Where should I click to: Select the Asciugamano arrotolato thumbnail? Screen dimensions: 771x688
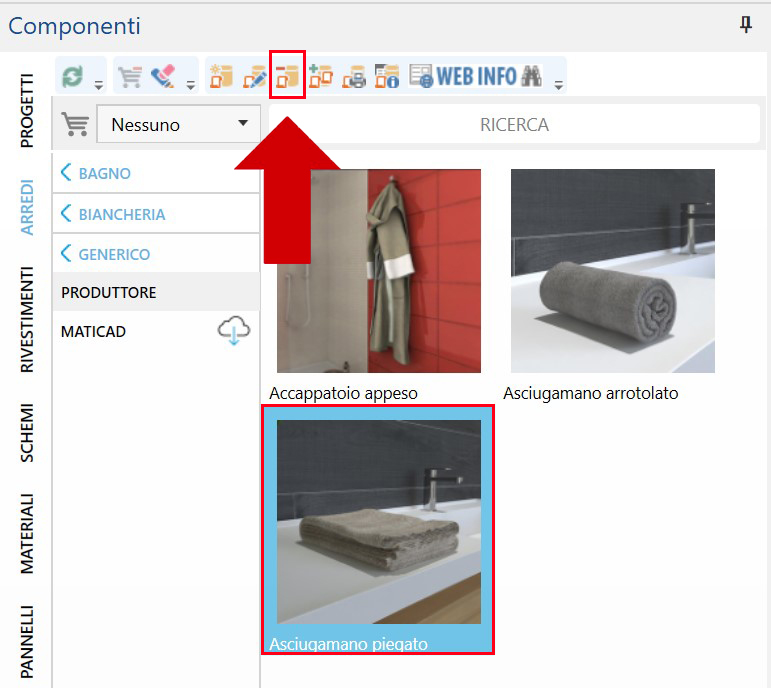tap(613, 271)
